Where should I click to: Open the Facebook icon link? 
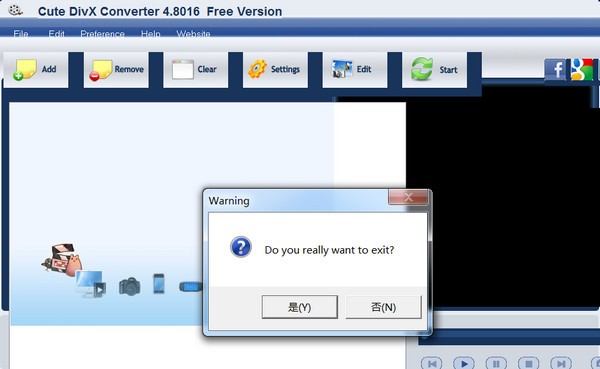pos(555,70)
